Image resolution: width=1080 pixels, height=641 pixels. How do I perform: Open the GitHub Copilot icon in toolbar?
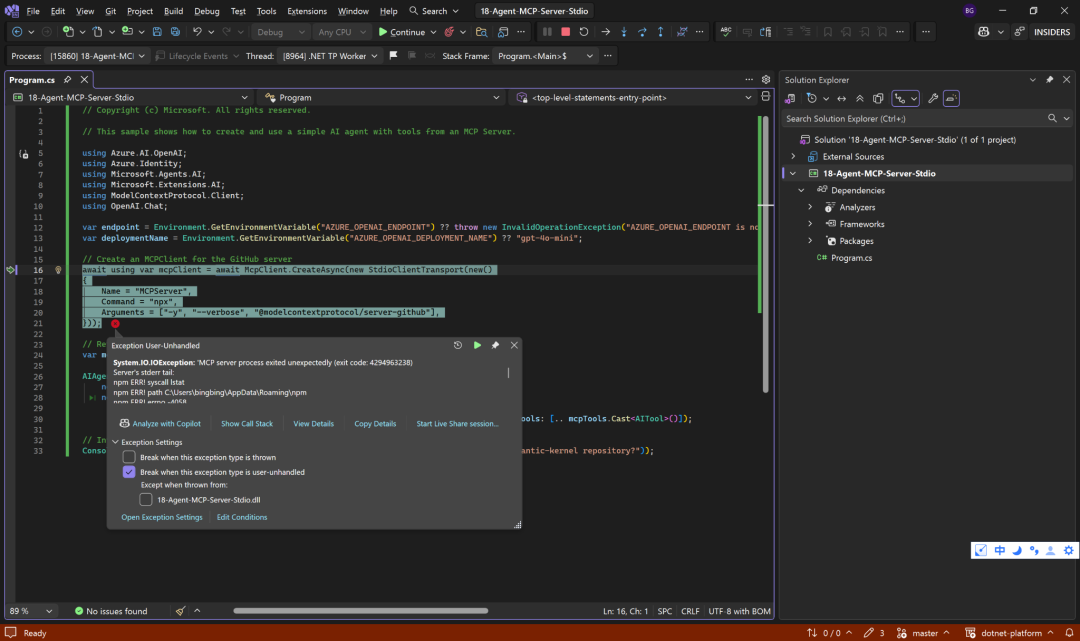click(x=984, y=32)
